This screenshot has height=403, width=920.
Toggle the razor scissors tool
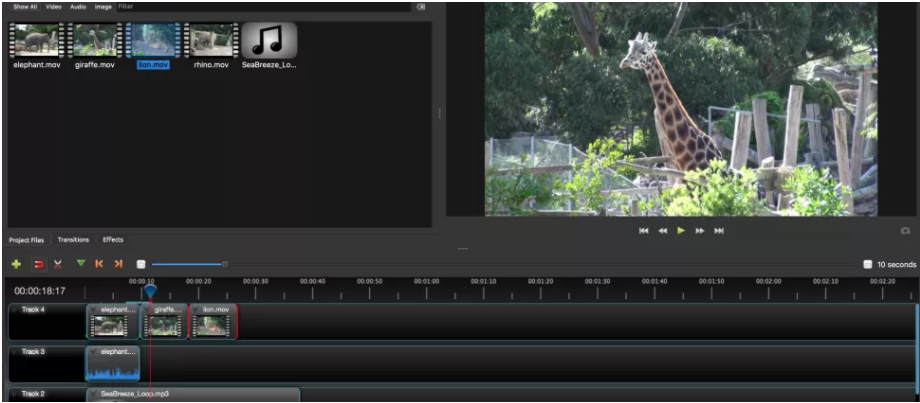coord(58,265)
